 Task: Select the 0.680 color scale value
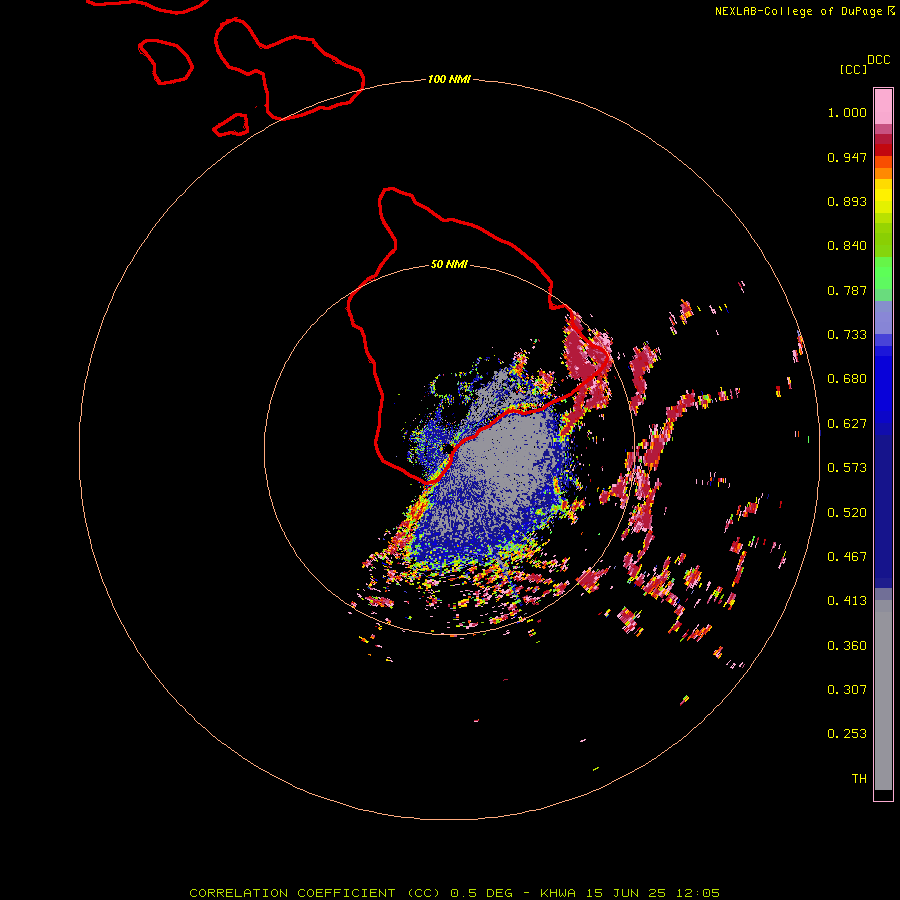(847, 379)
